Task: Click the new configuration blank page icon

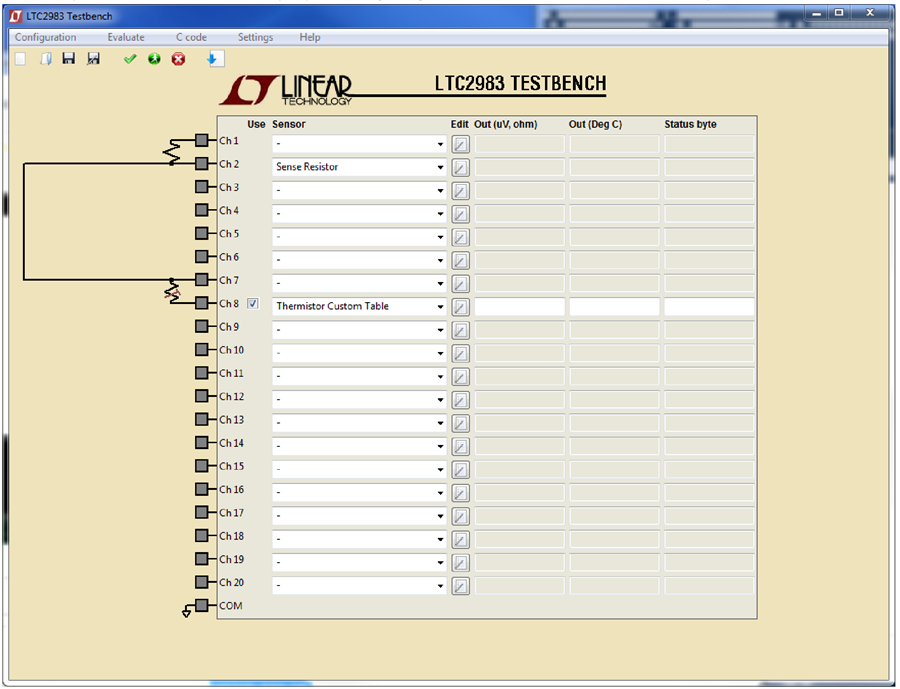Action: point(21,59)
